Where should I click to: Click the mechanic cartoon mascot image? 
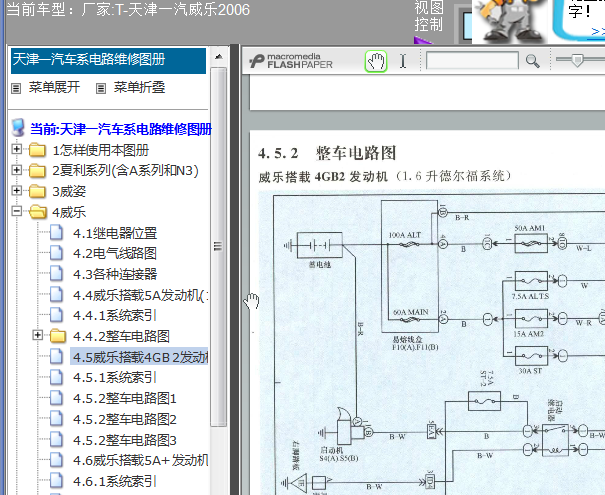tap(509, 21)
